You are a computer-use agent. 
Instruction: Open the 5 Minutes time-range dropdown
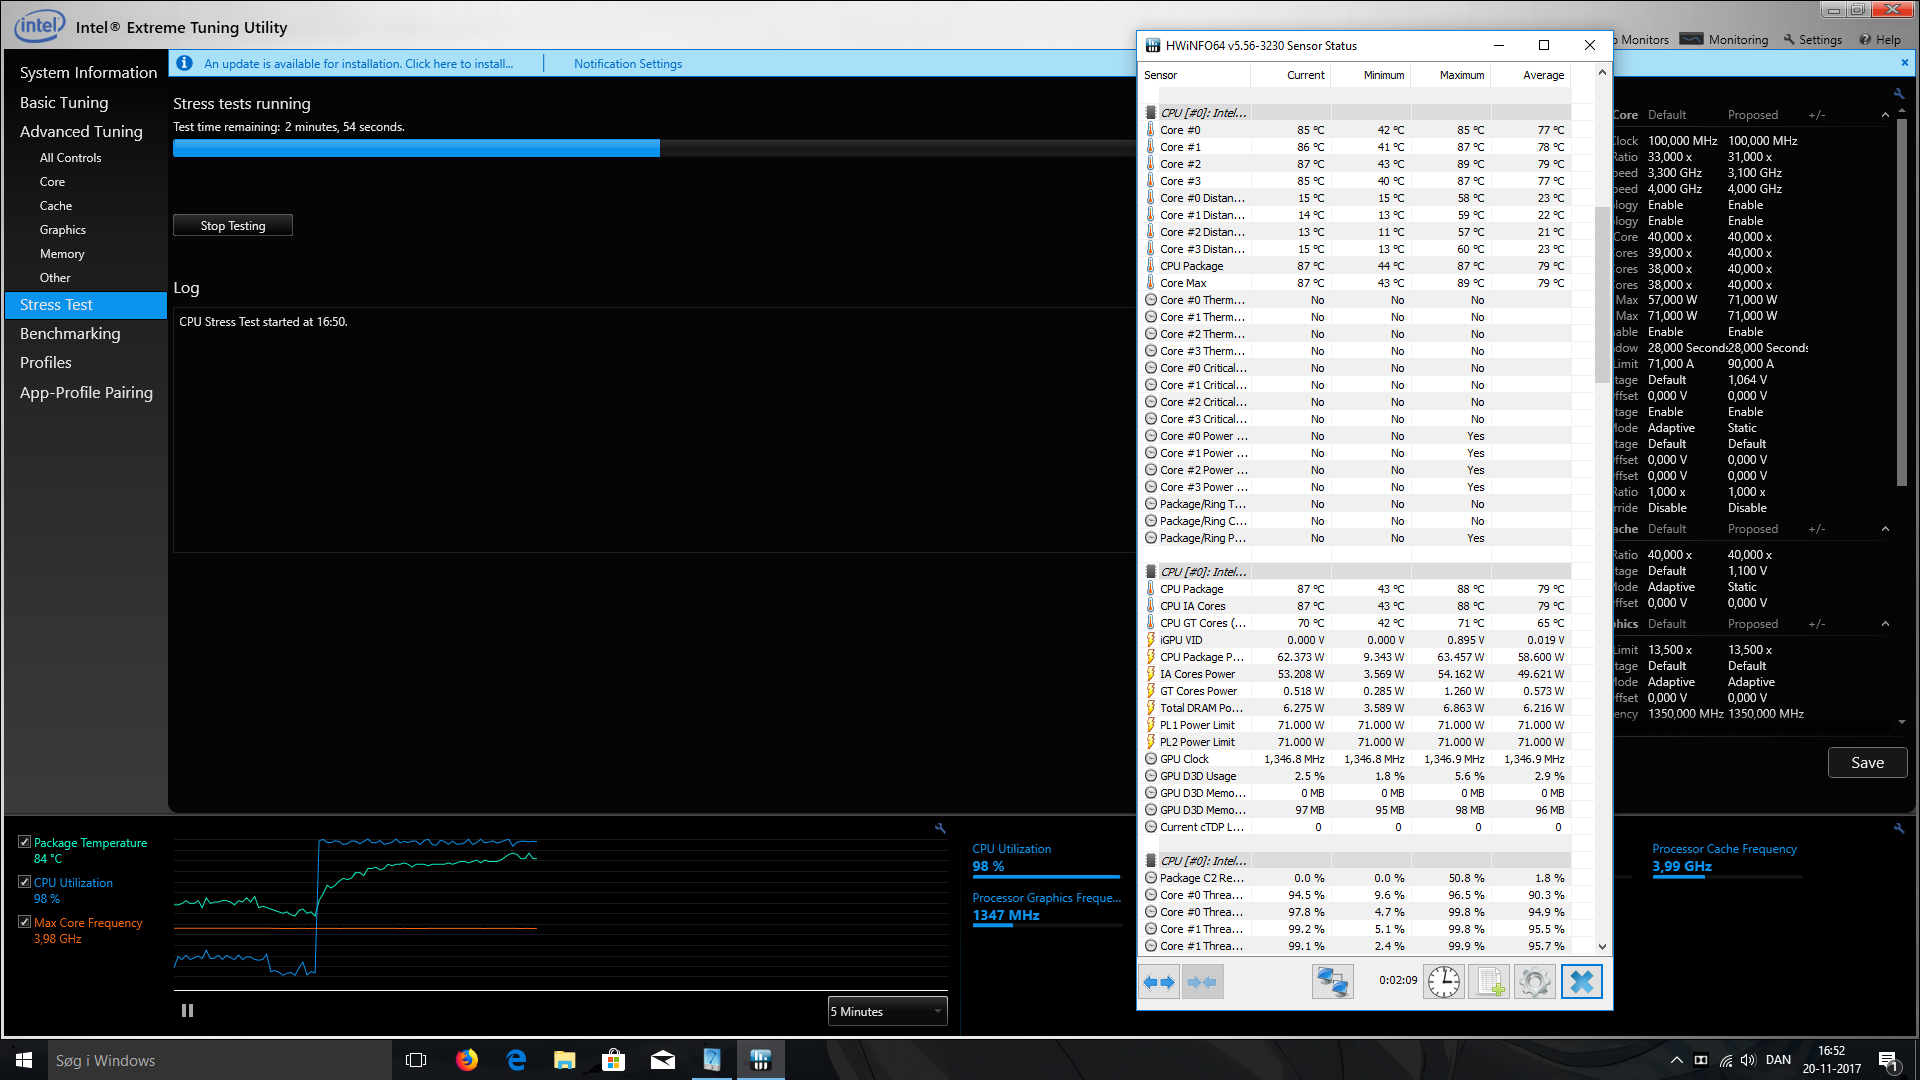point(887,1011)
